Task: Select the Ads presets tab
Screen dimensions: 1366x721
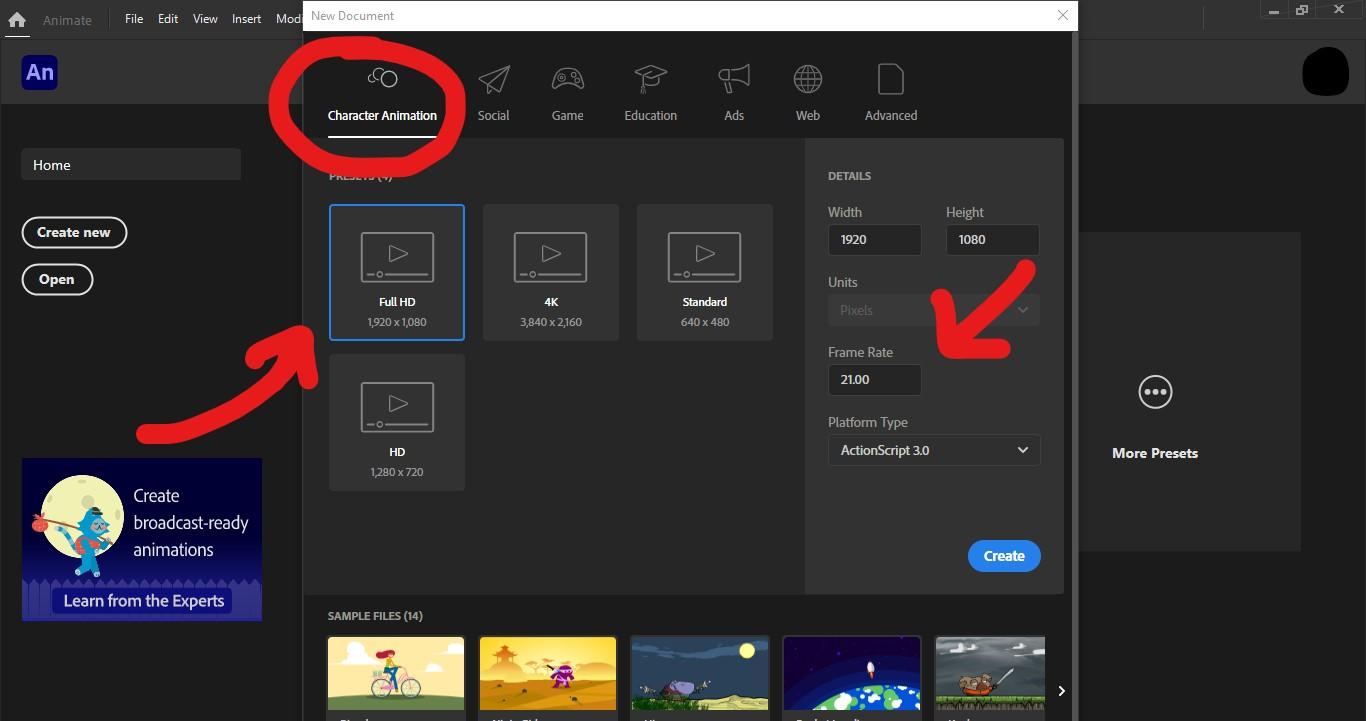Action: coord(734,95)
